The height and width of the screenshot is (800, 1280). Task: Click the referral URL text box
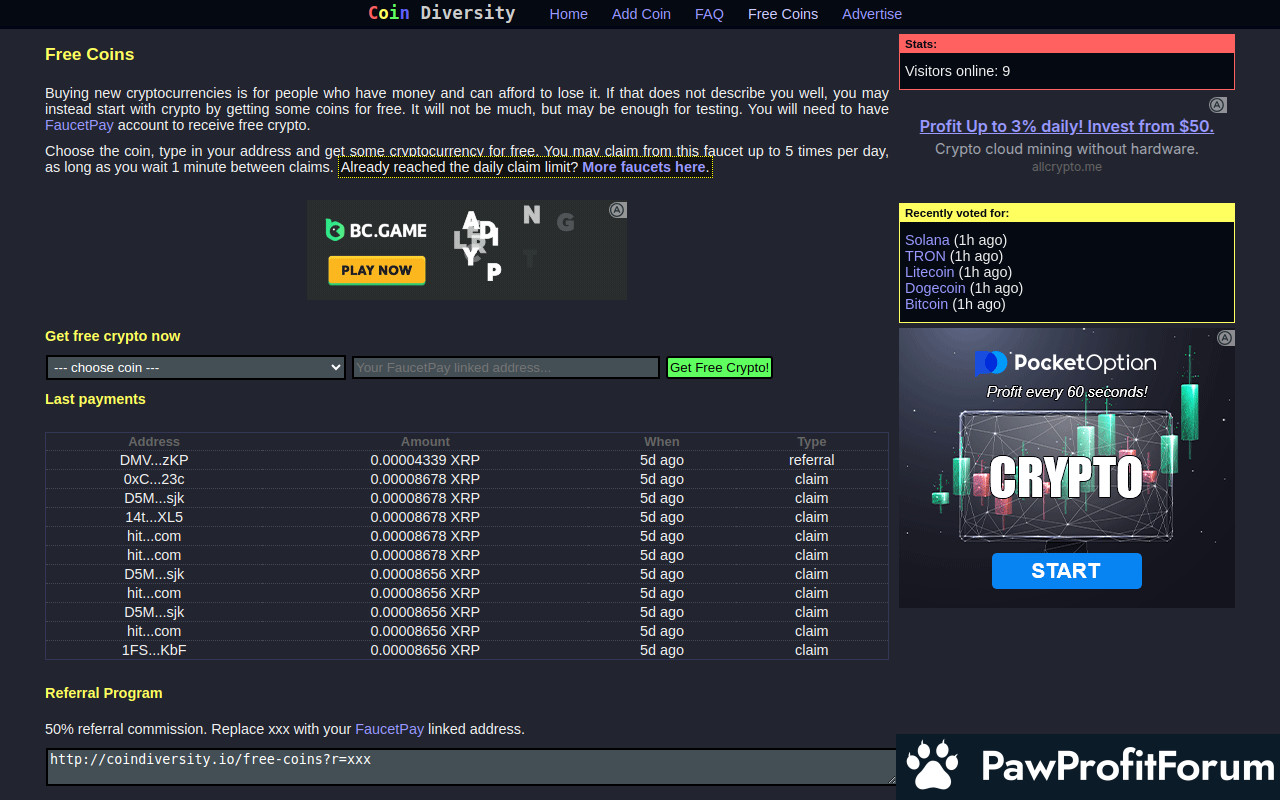[471, 766]
